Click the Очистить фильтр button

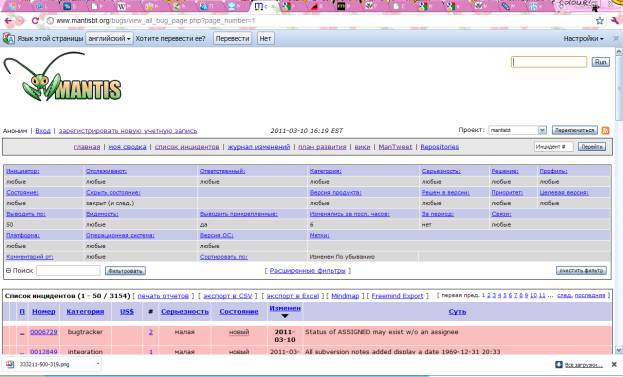pos(581,271)
